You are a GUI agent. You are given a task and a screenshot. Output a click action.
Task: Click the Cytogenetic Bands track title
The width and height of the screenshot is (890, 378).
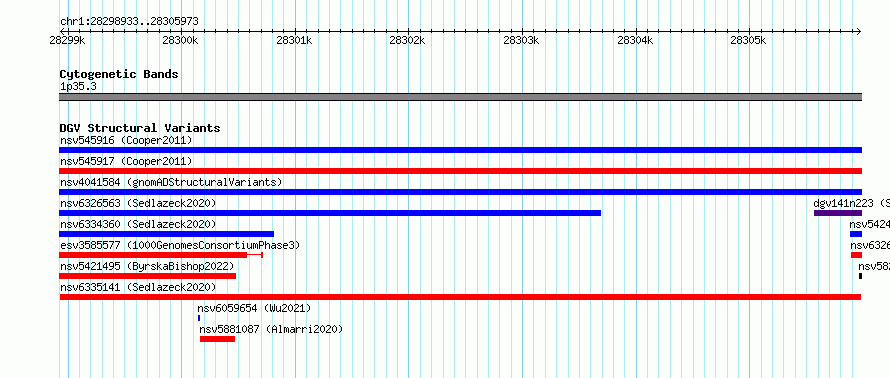119,74
